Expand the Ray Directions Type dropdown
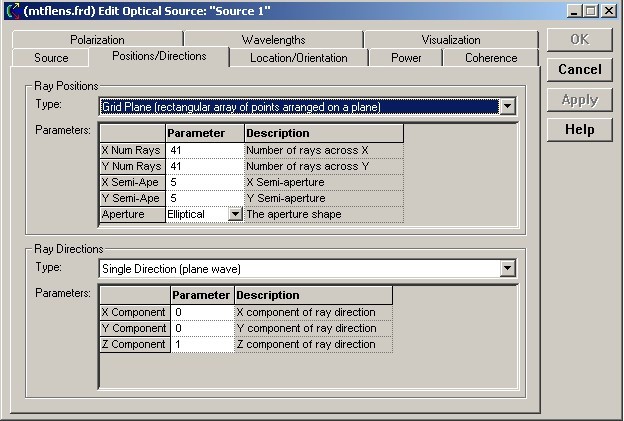The image size is (624, 421). (507, 268)
